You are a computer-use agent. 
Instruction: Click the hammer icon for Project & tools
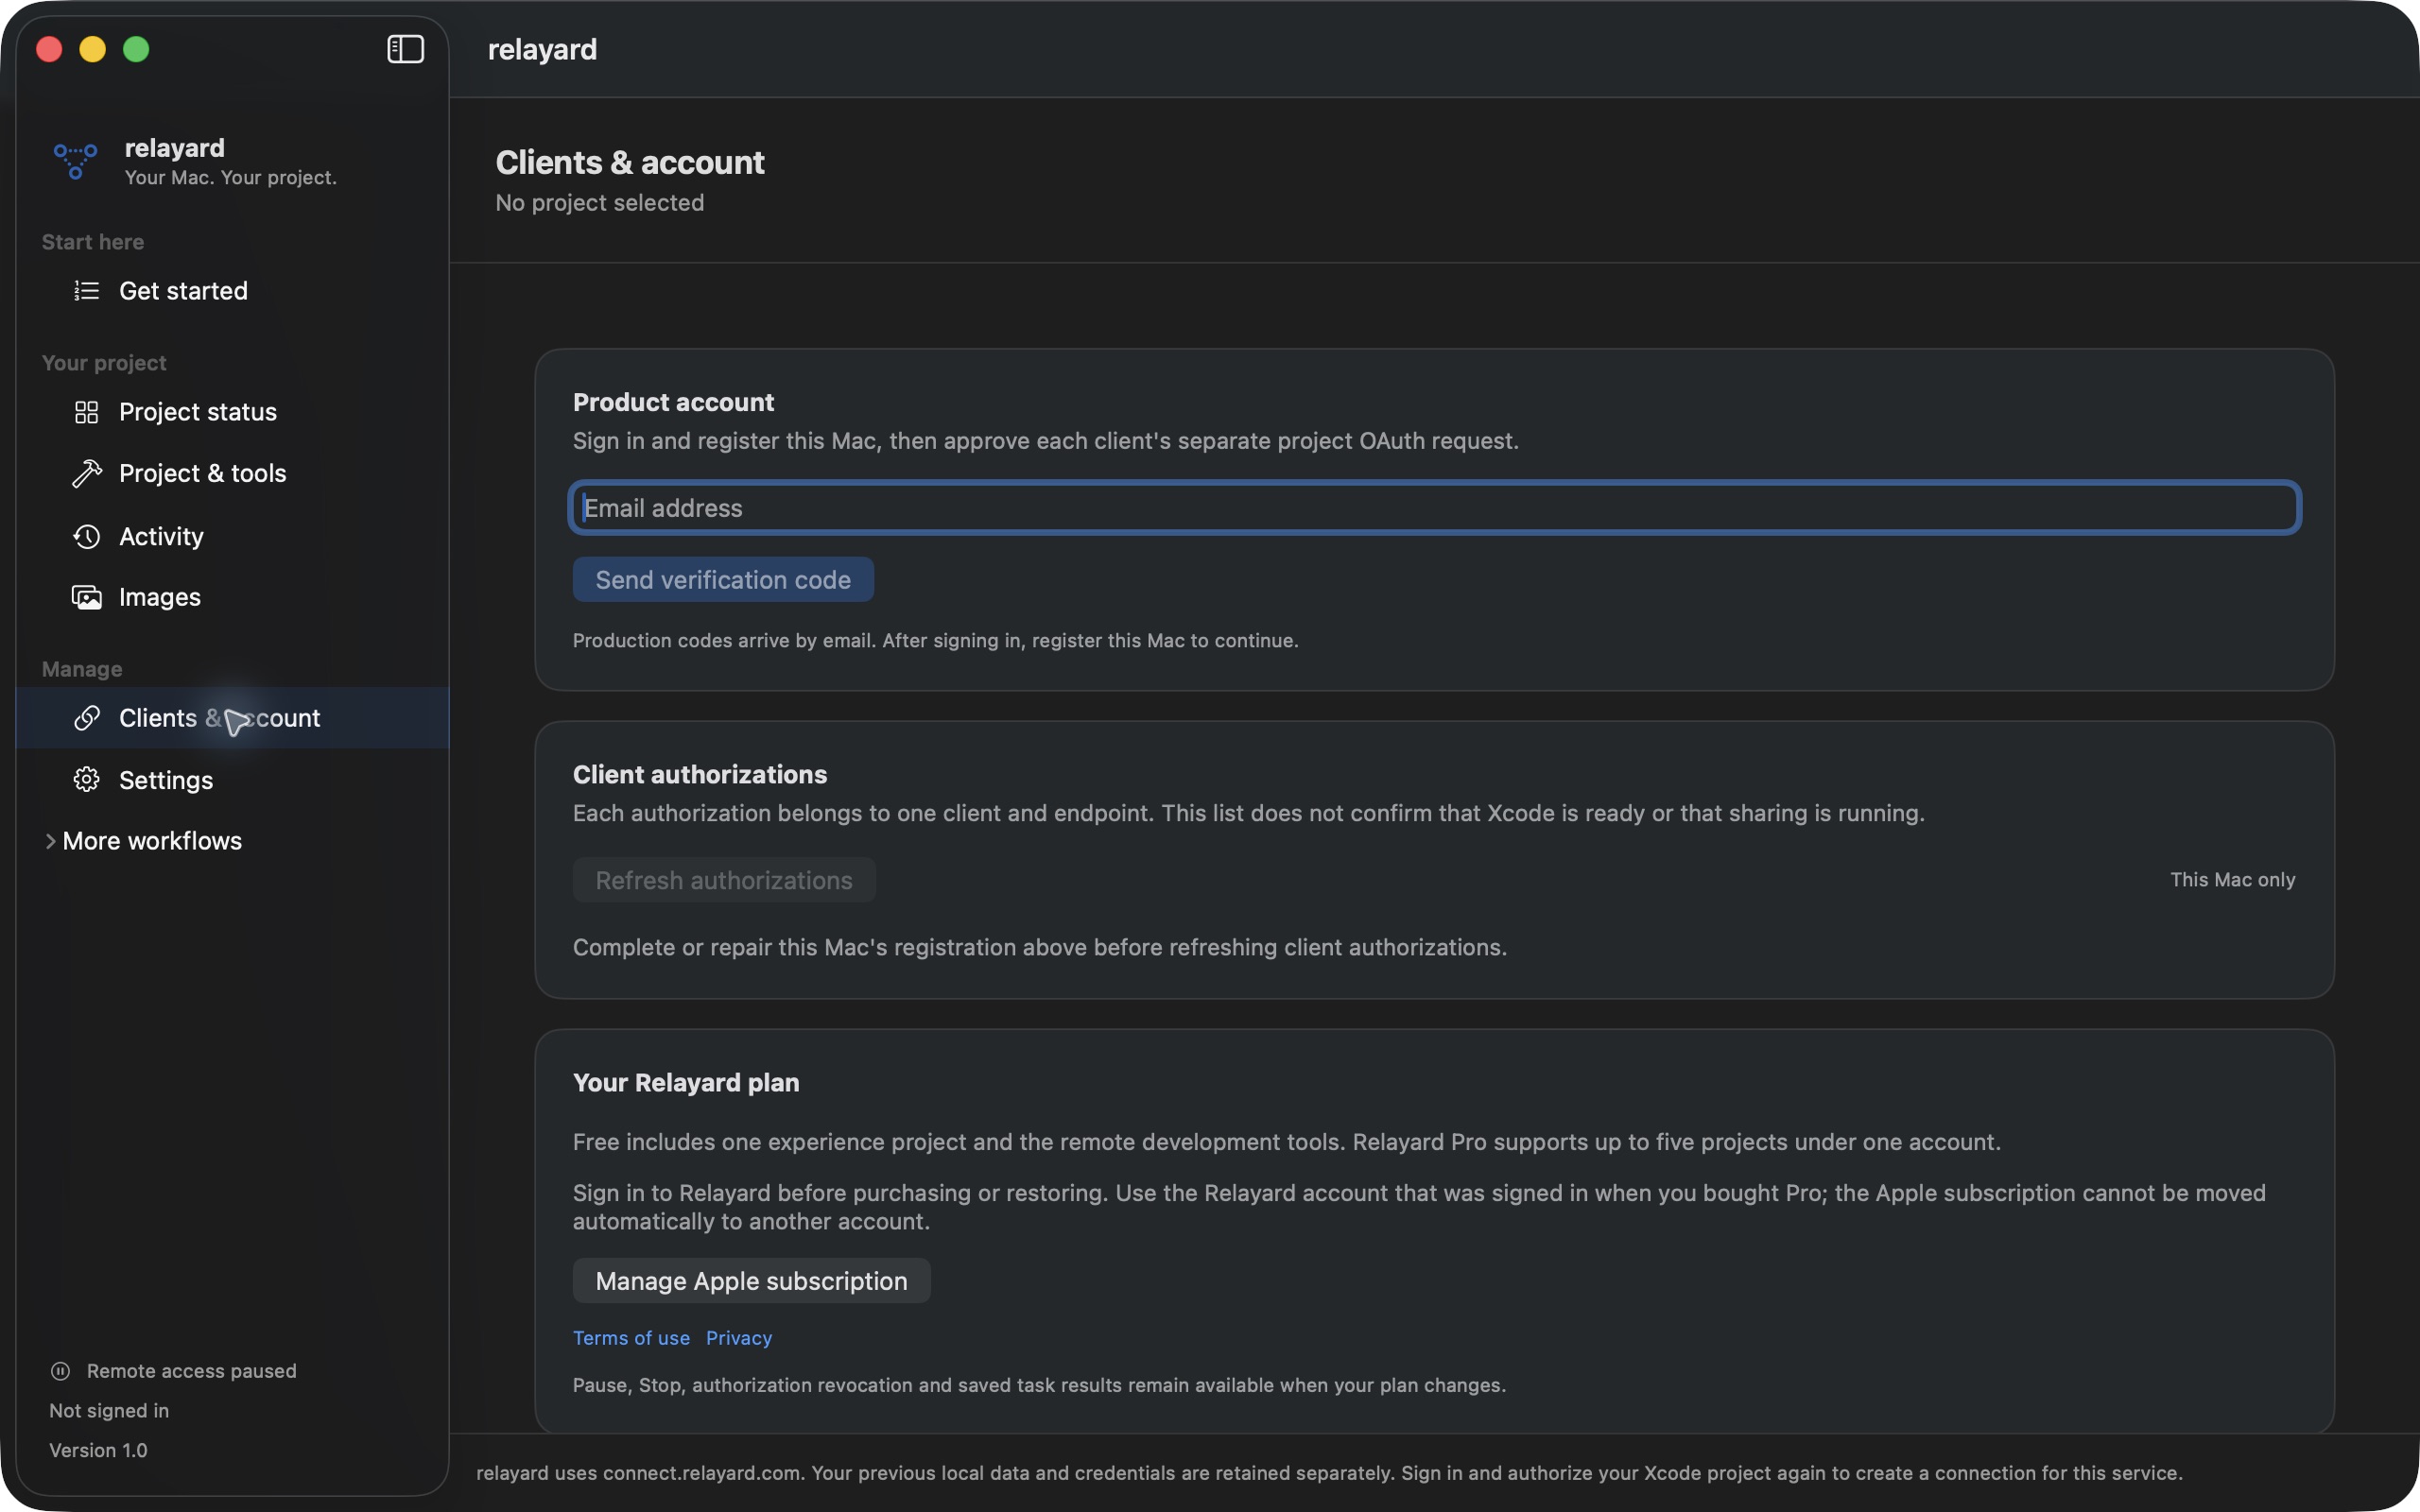(87, 473)
